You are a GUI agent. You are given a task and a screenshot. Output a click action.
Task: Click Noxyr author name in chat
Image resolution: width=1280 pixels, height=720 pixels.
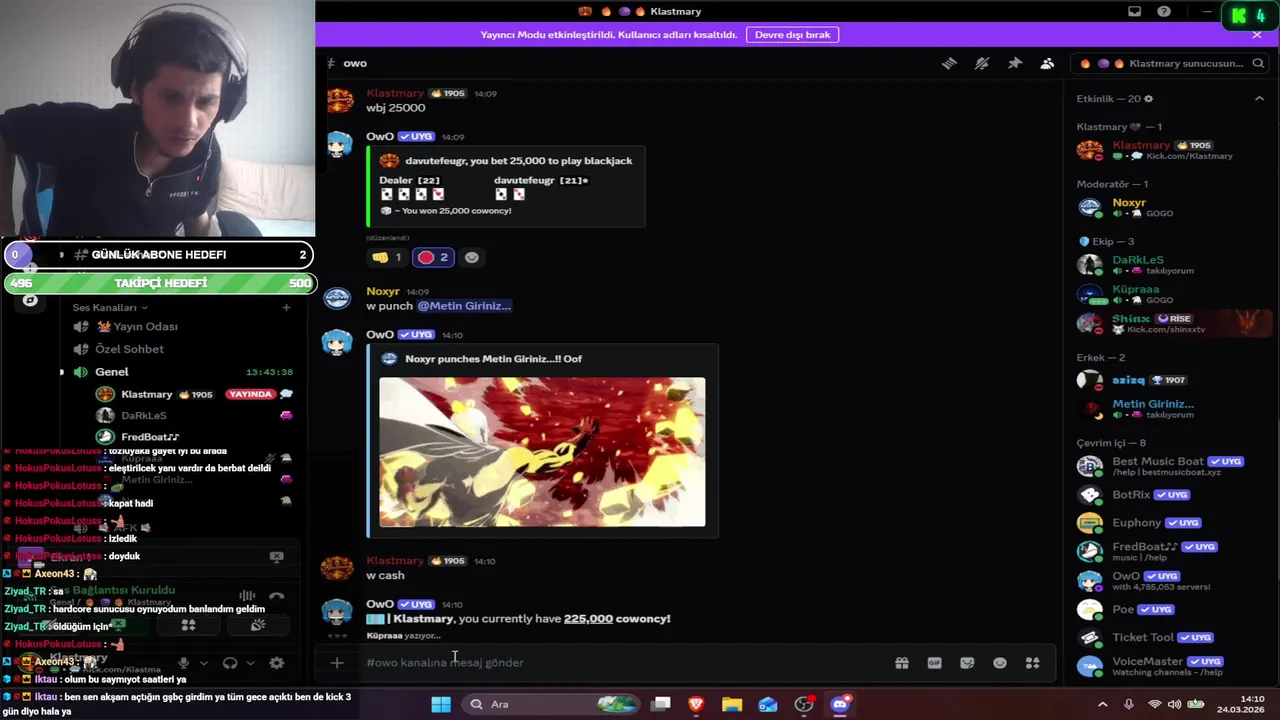tap(383, 291)
